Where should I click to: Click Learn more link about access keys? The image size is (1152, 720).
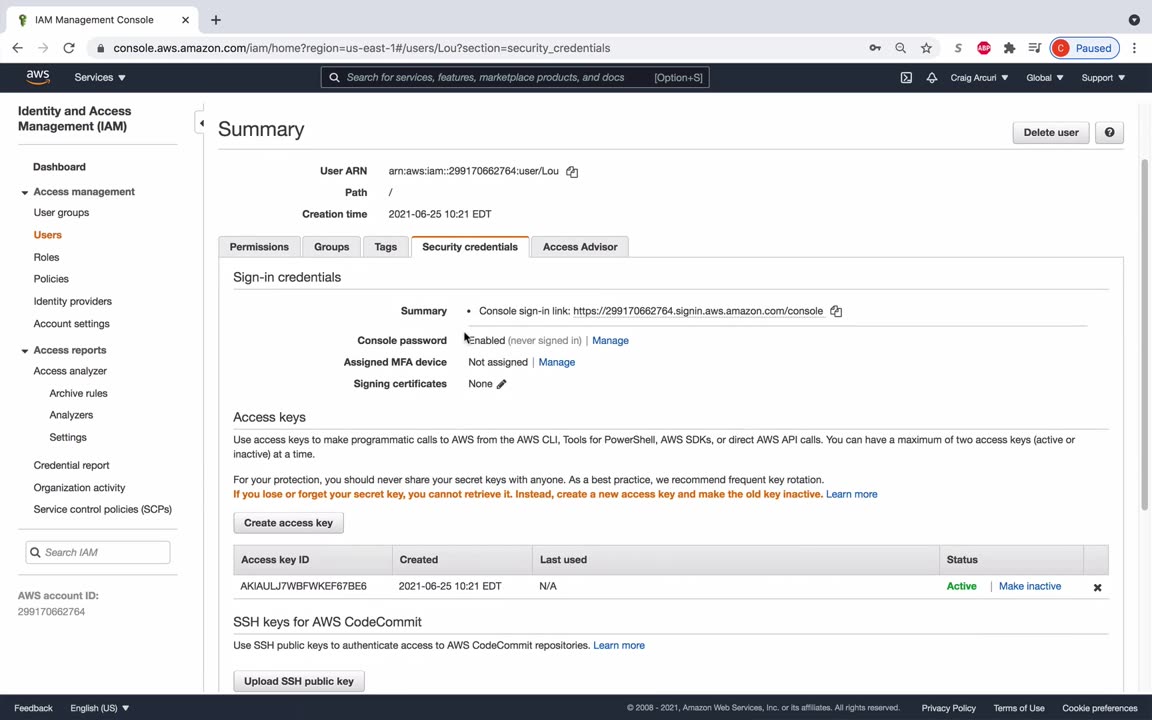click(x=852, y=494)
